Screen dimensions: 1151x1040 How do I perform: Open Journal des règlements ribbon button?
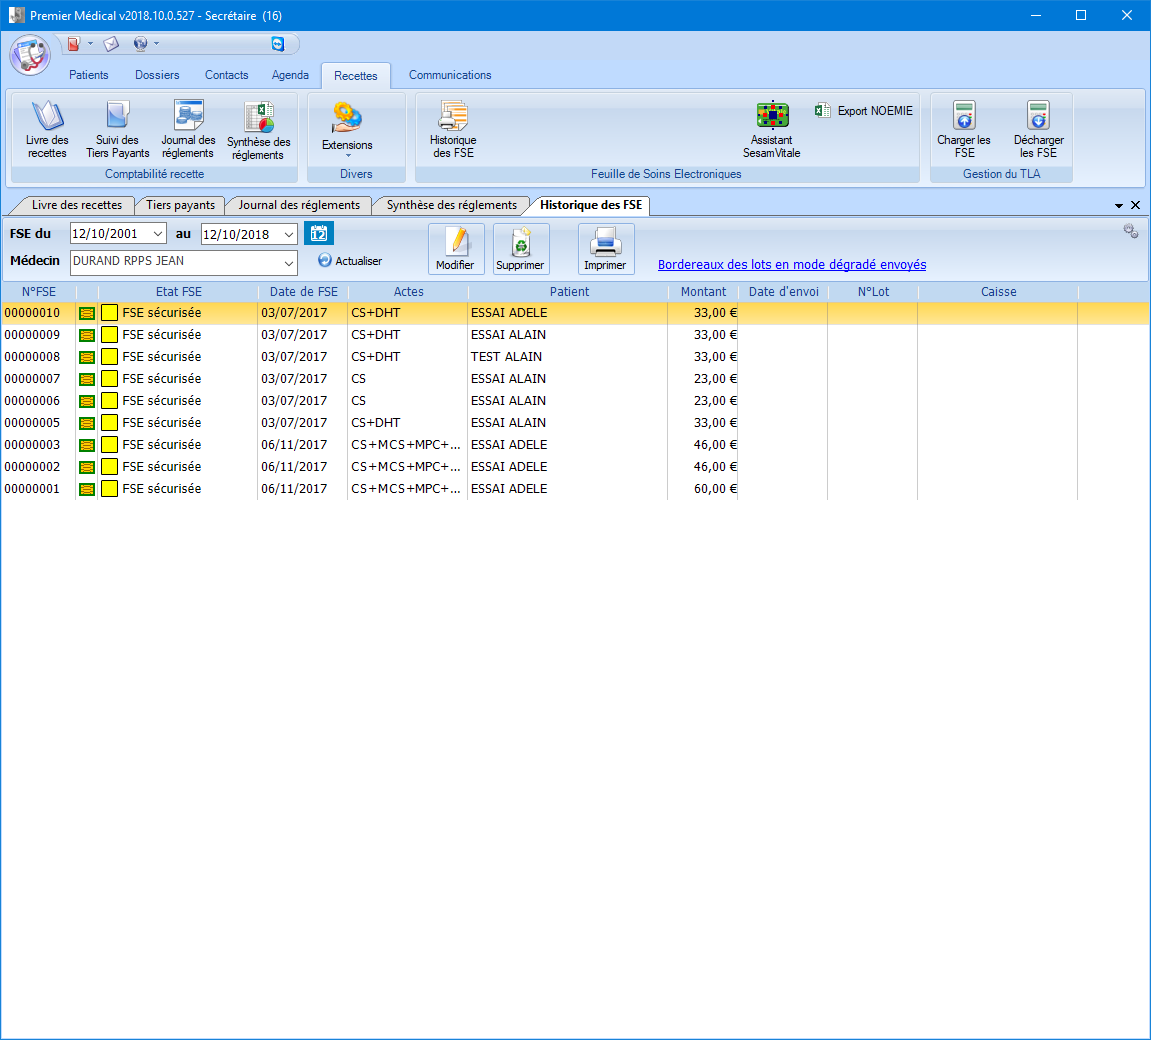point(188,130)
